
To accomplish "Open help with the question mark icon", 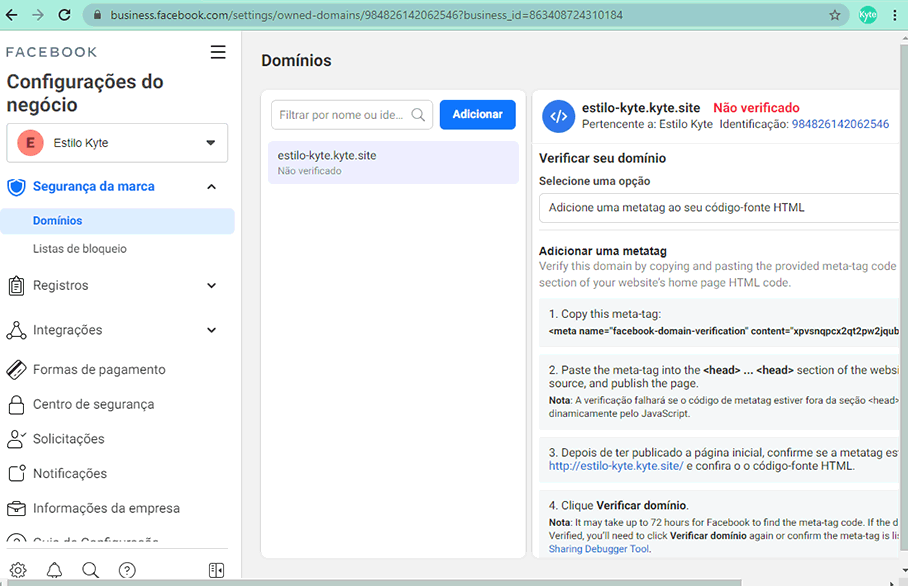I will coord(127,570).
